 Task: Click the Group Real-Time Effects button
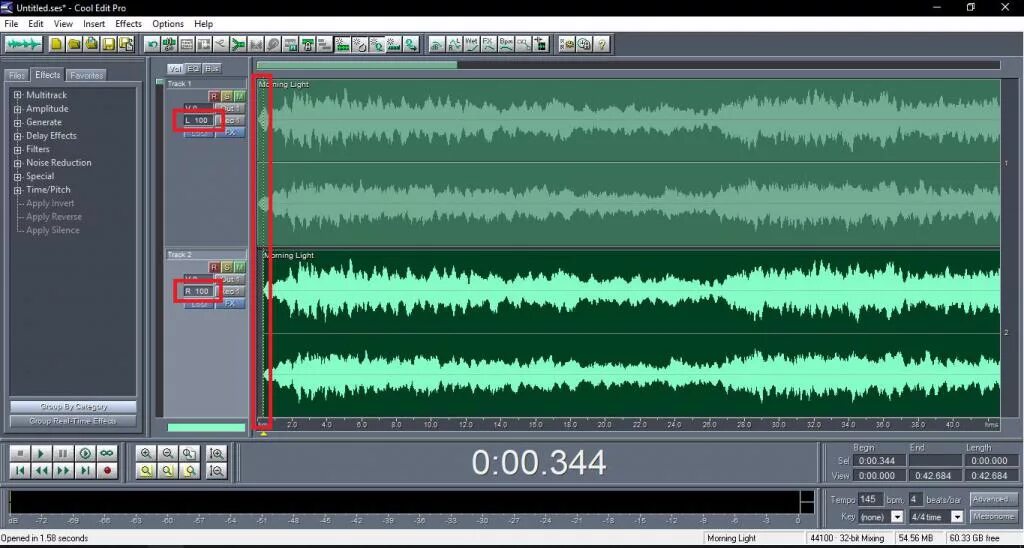[73, 421]
